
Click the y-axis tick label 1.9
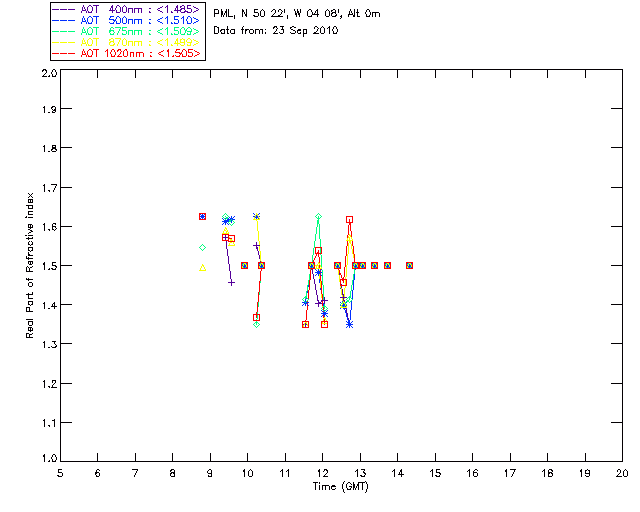click(x=49, y=109)
